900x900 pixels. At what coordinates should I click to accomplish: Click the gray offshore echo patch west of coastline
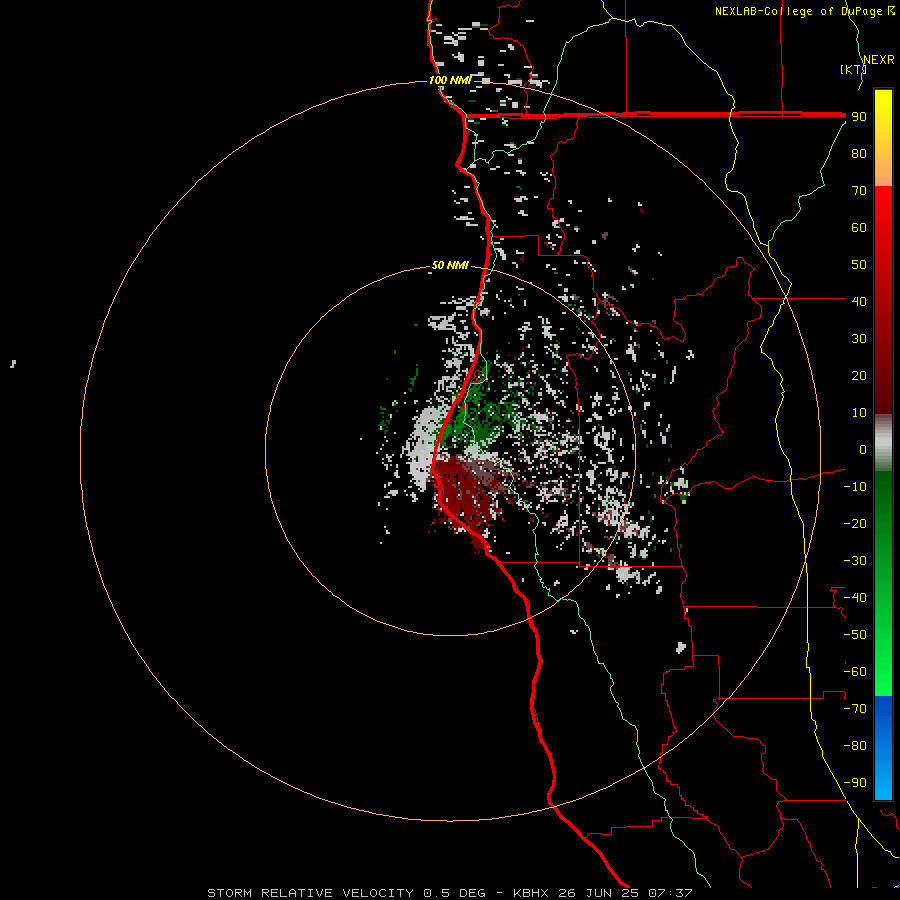click(424, 445)
